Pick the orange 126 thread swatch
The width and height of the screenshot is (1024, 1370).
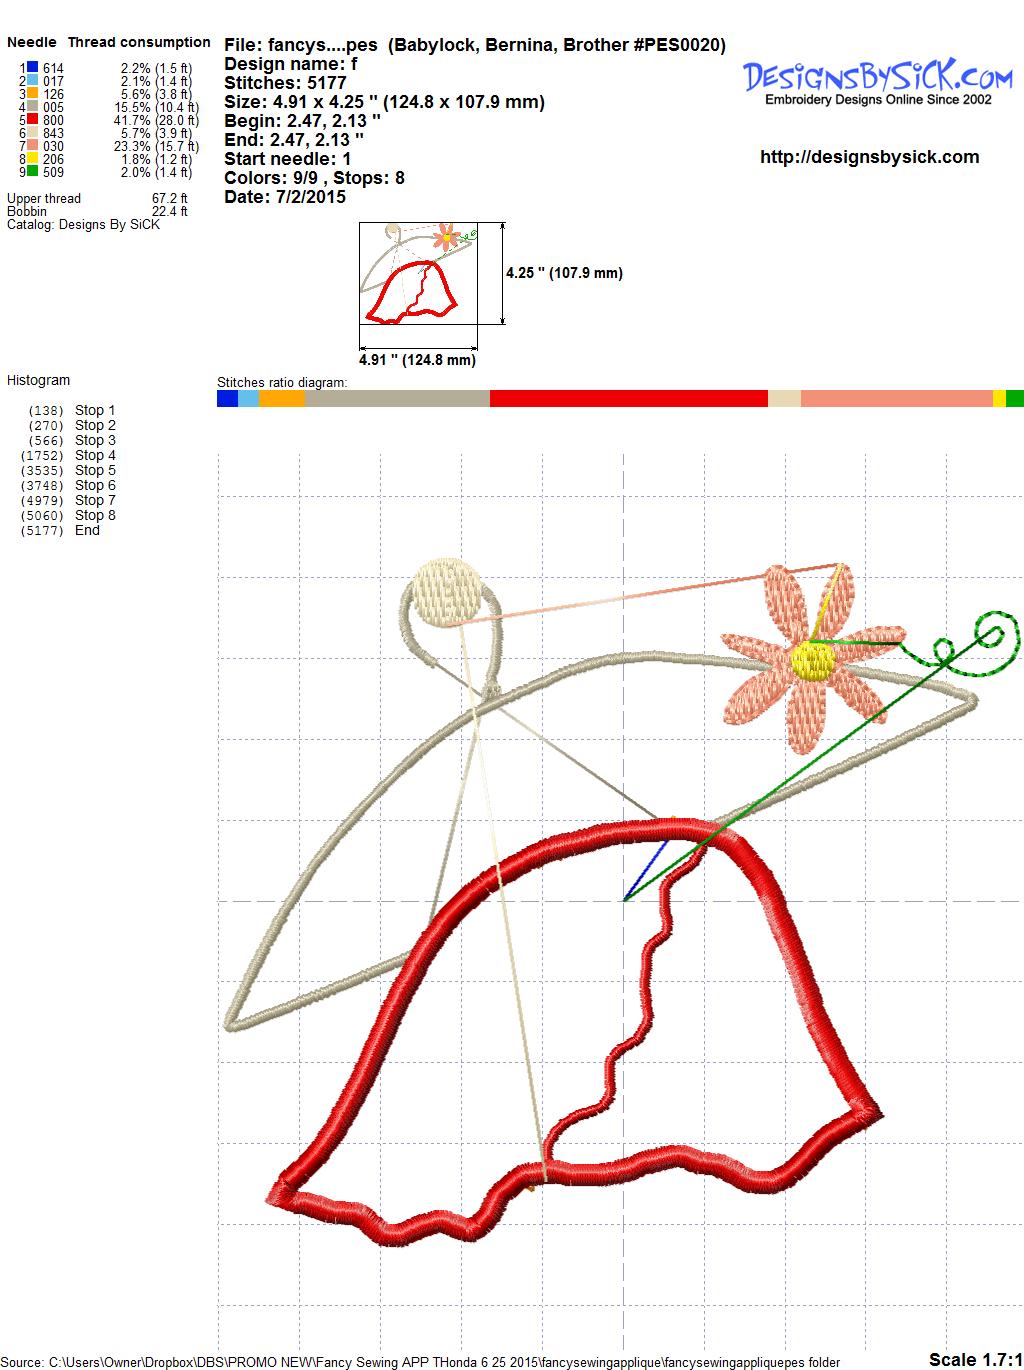pyautogui.click(x=33, y=94)
